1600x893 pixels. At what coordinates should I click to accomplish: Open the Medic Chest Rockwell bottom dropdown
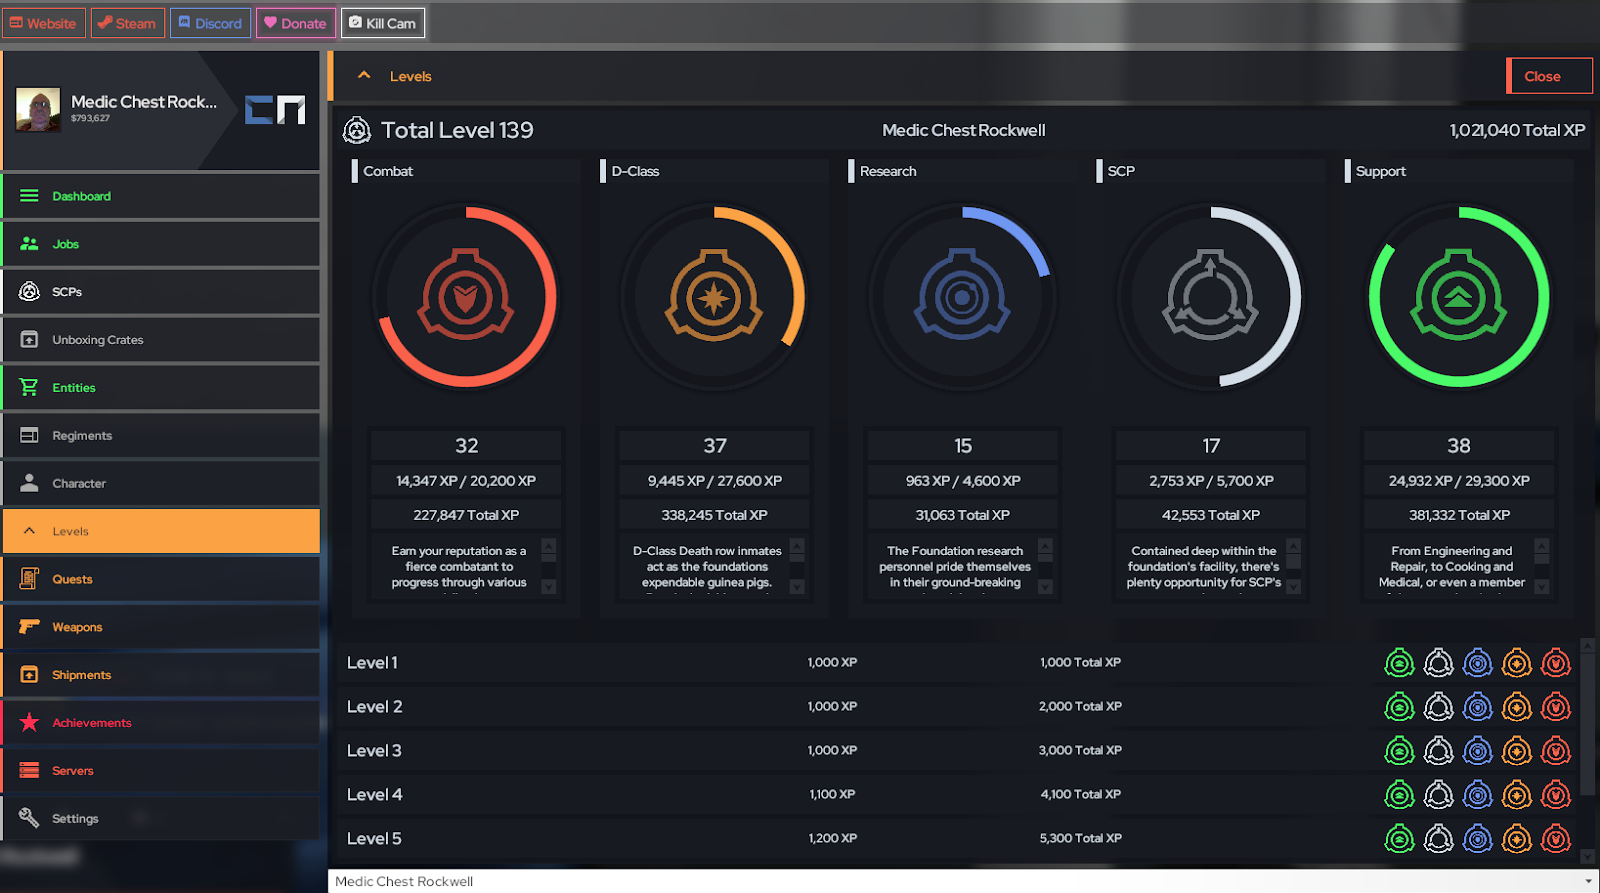964,881
